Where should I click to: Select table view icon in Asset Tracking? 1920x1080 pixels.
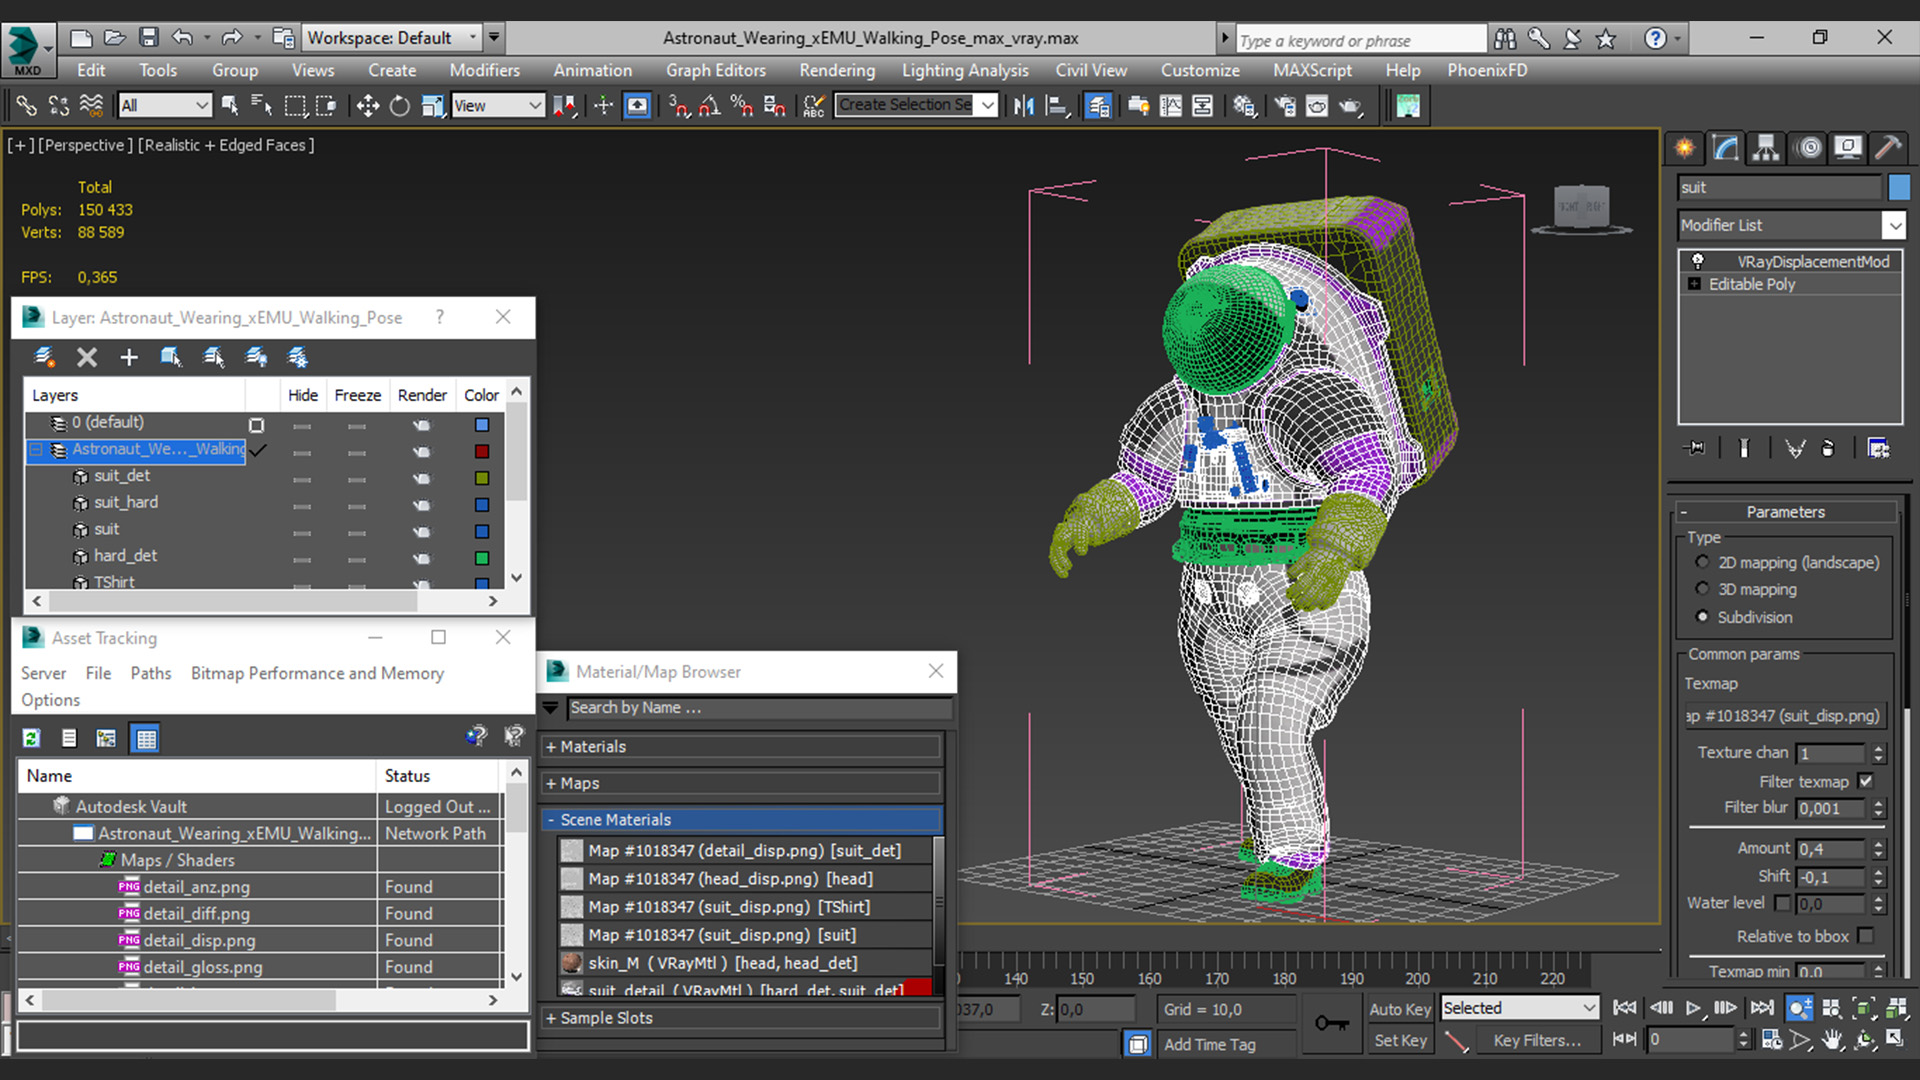pos(146,738)
